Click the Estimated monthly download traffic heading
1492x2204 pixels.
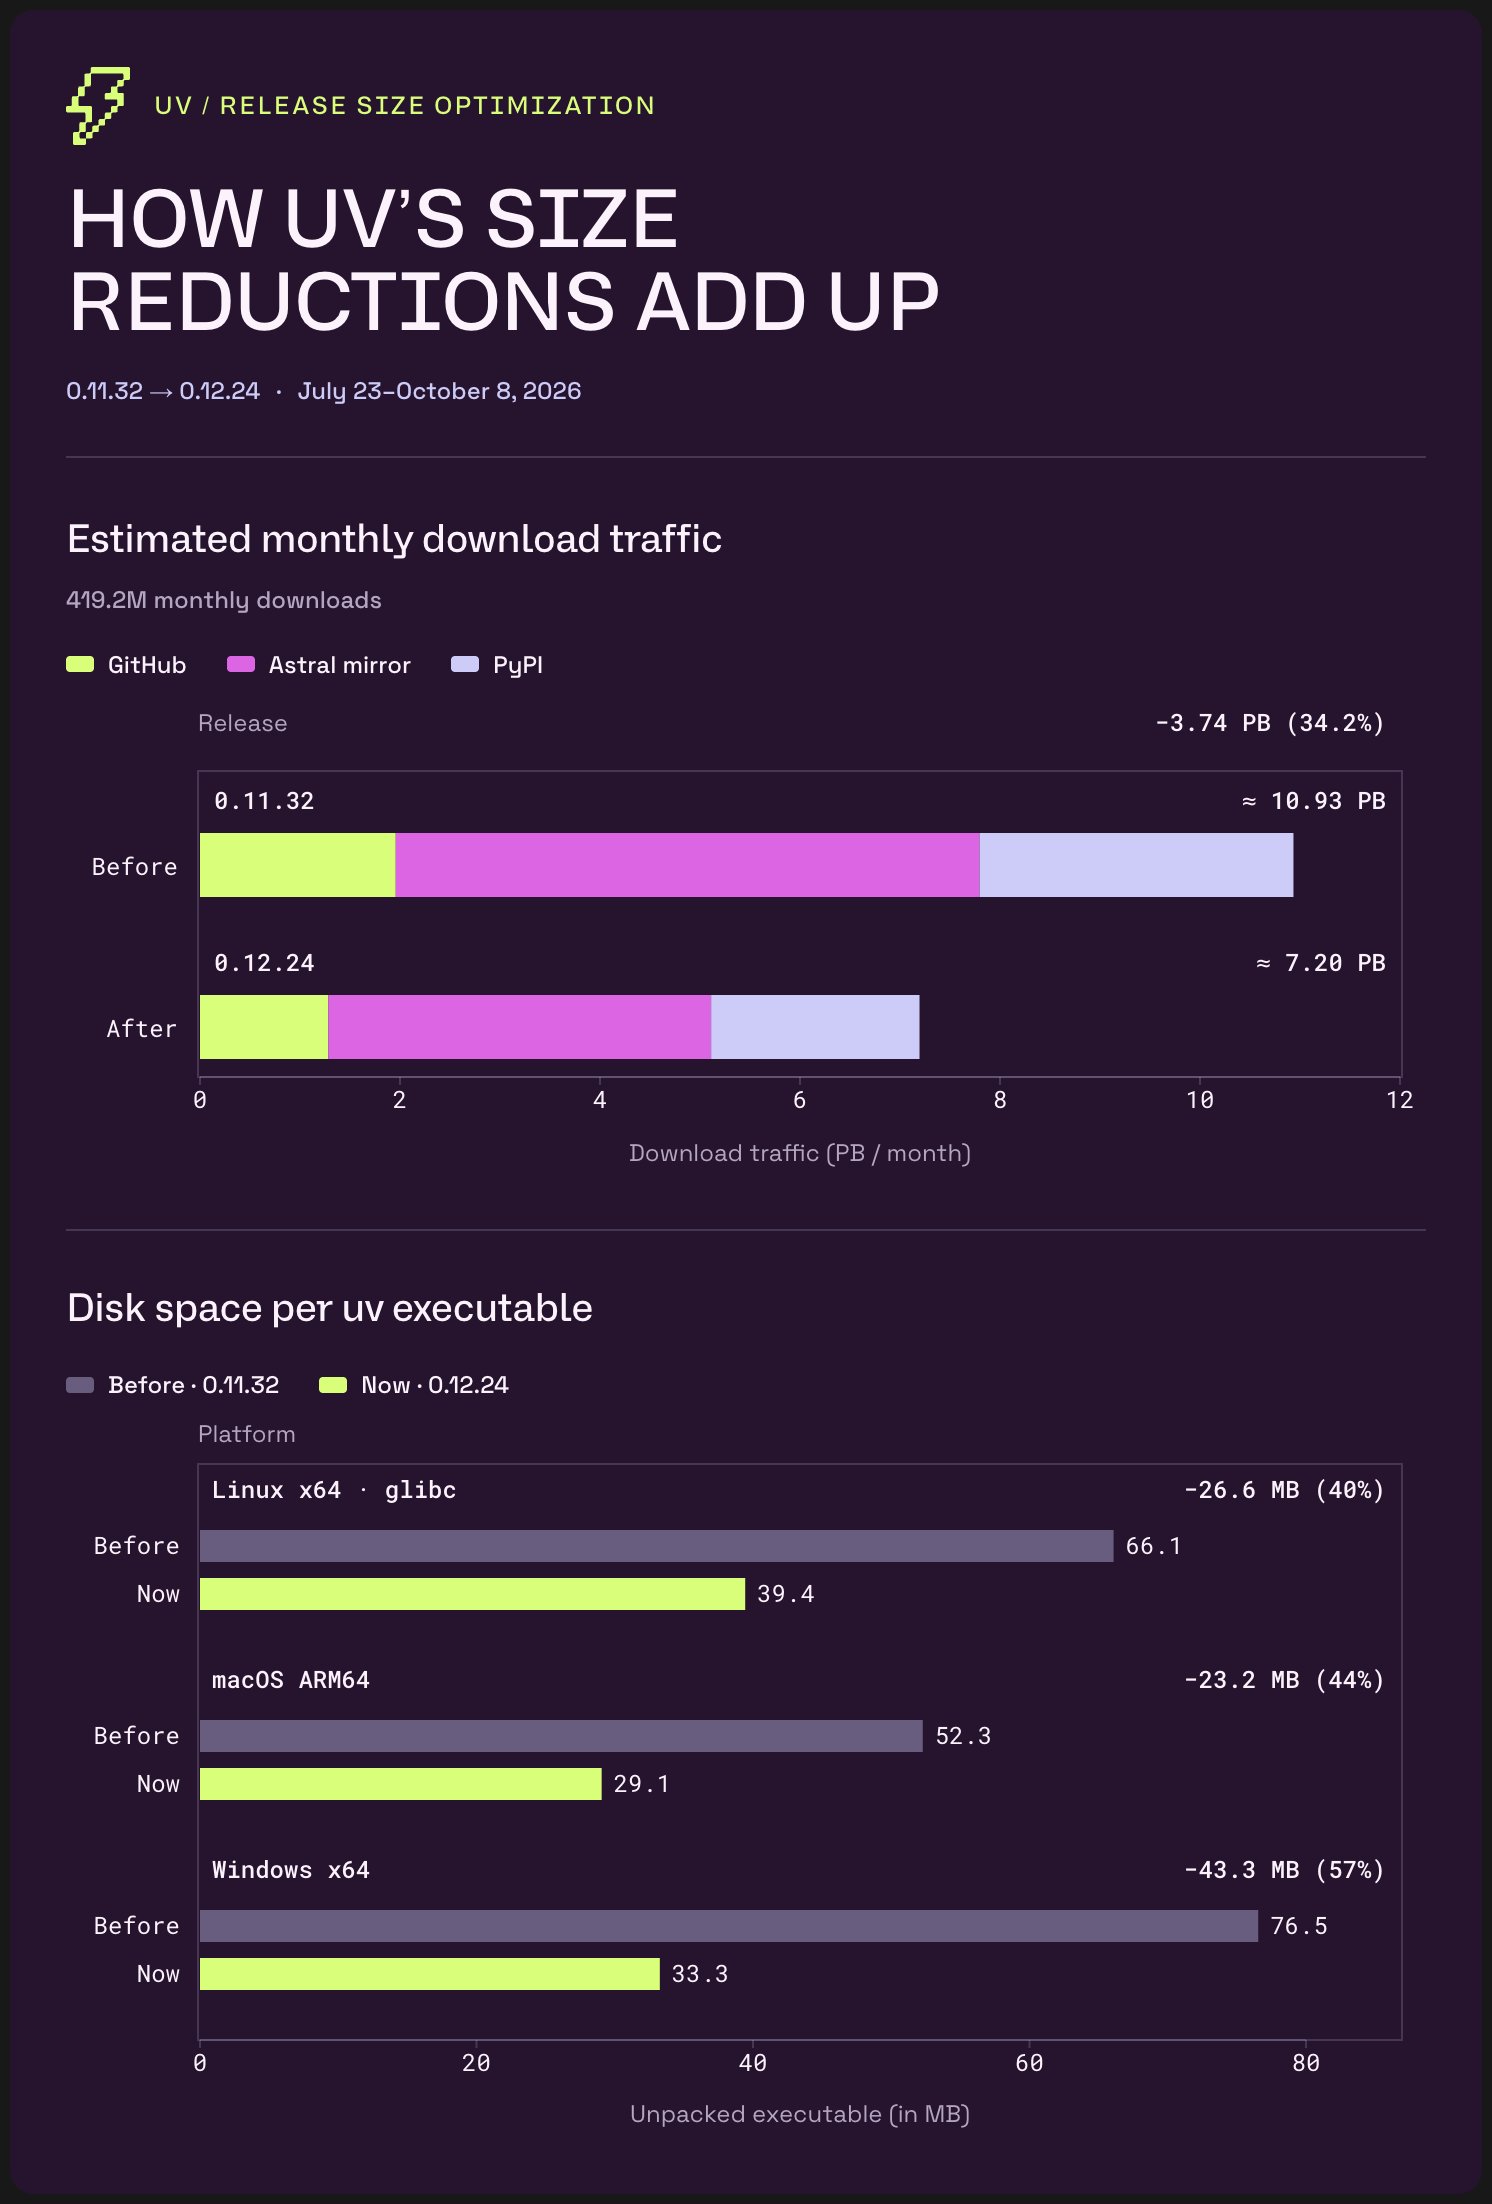point(394,539)
